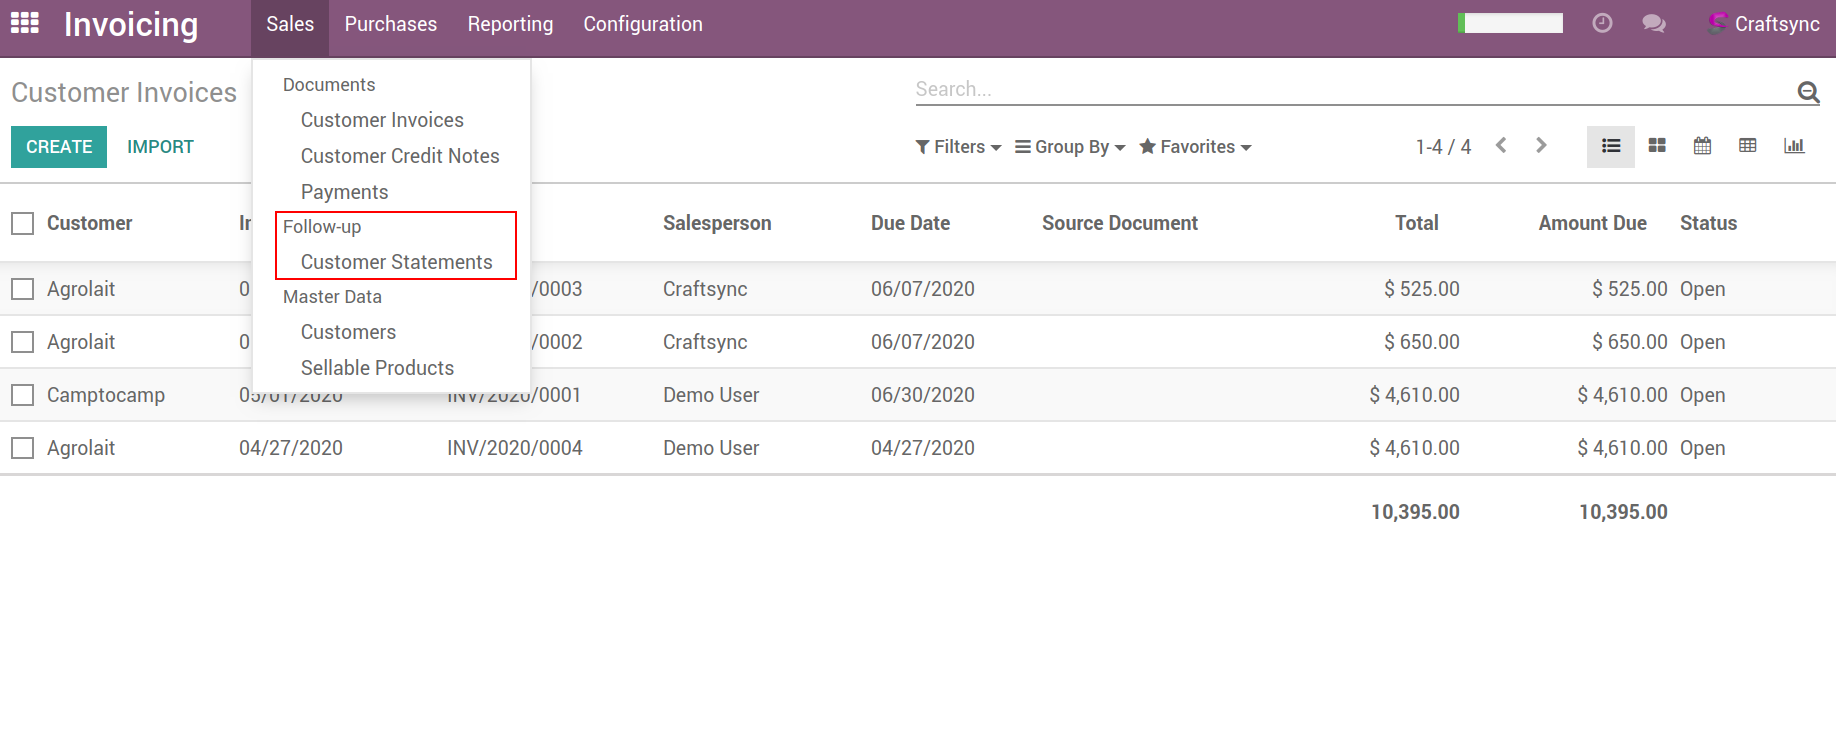Toggle the select-all checkbox in header
Screen dimensions: 1836x749
tap(23, 223)
